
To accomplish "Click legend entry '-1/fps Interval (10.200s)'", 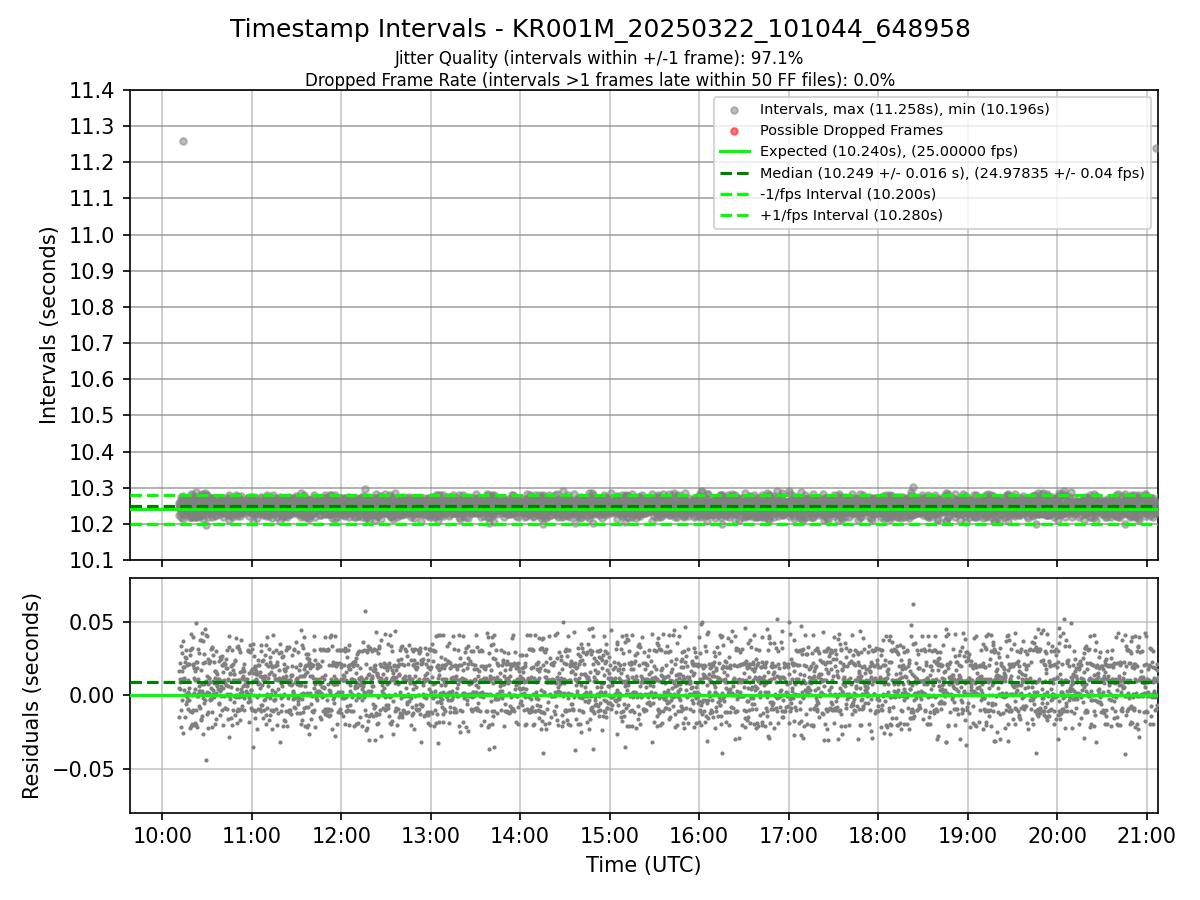I will tap(848, 193).
